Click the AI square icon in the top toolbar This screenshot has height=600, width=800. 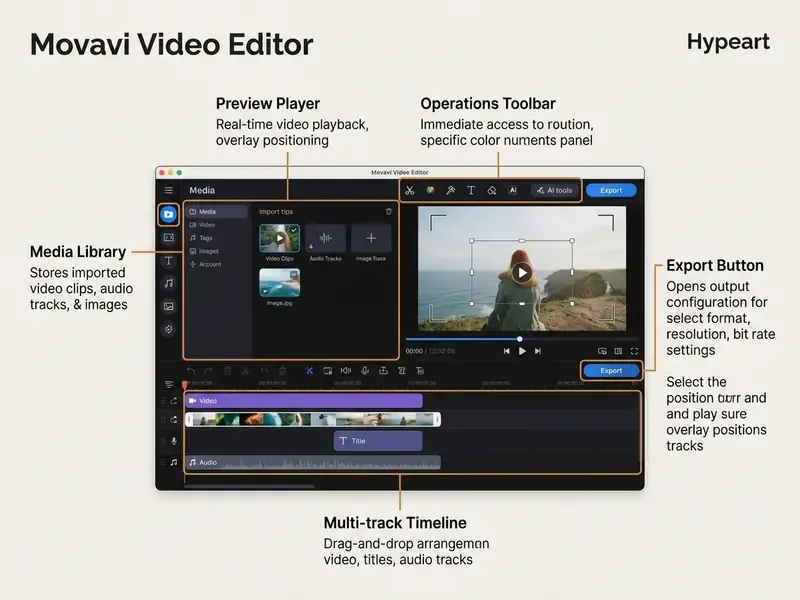coord(513,190)
